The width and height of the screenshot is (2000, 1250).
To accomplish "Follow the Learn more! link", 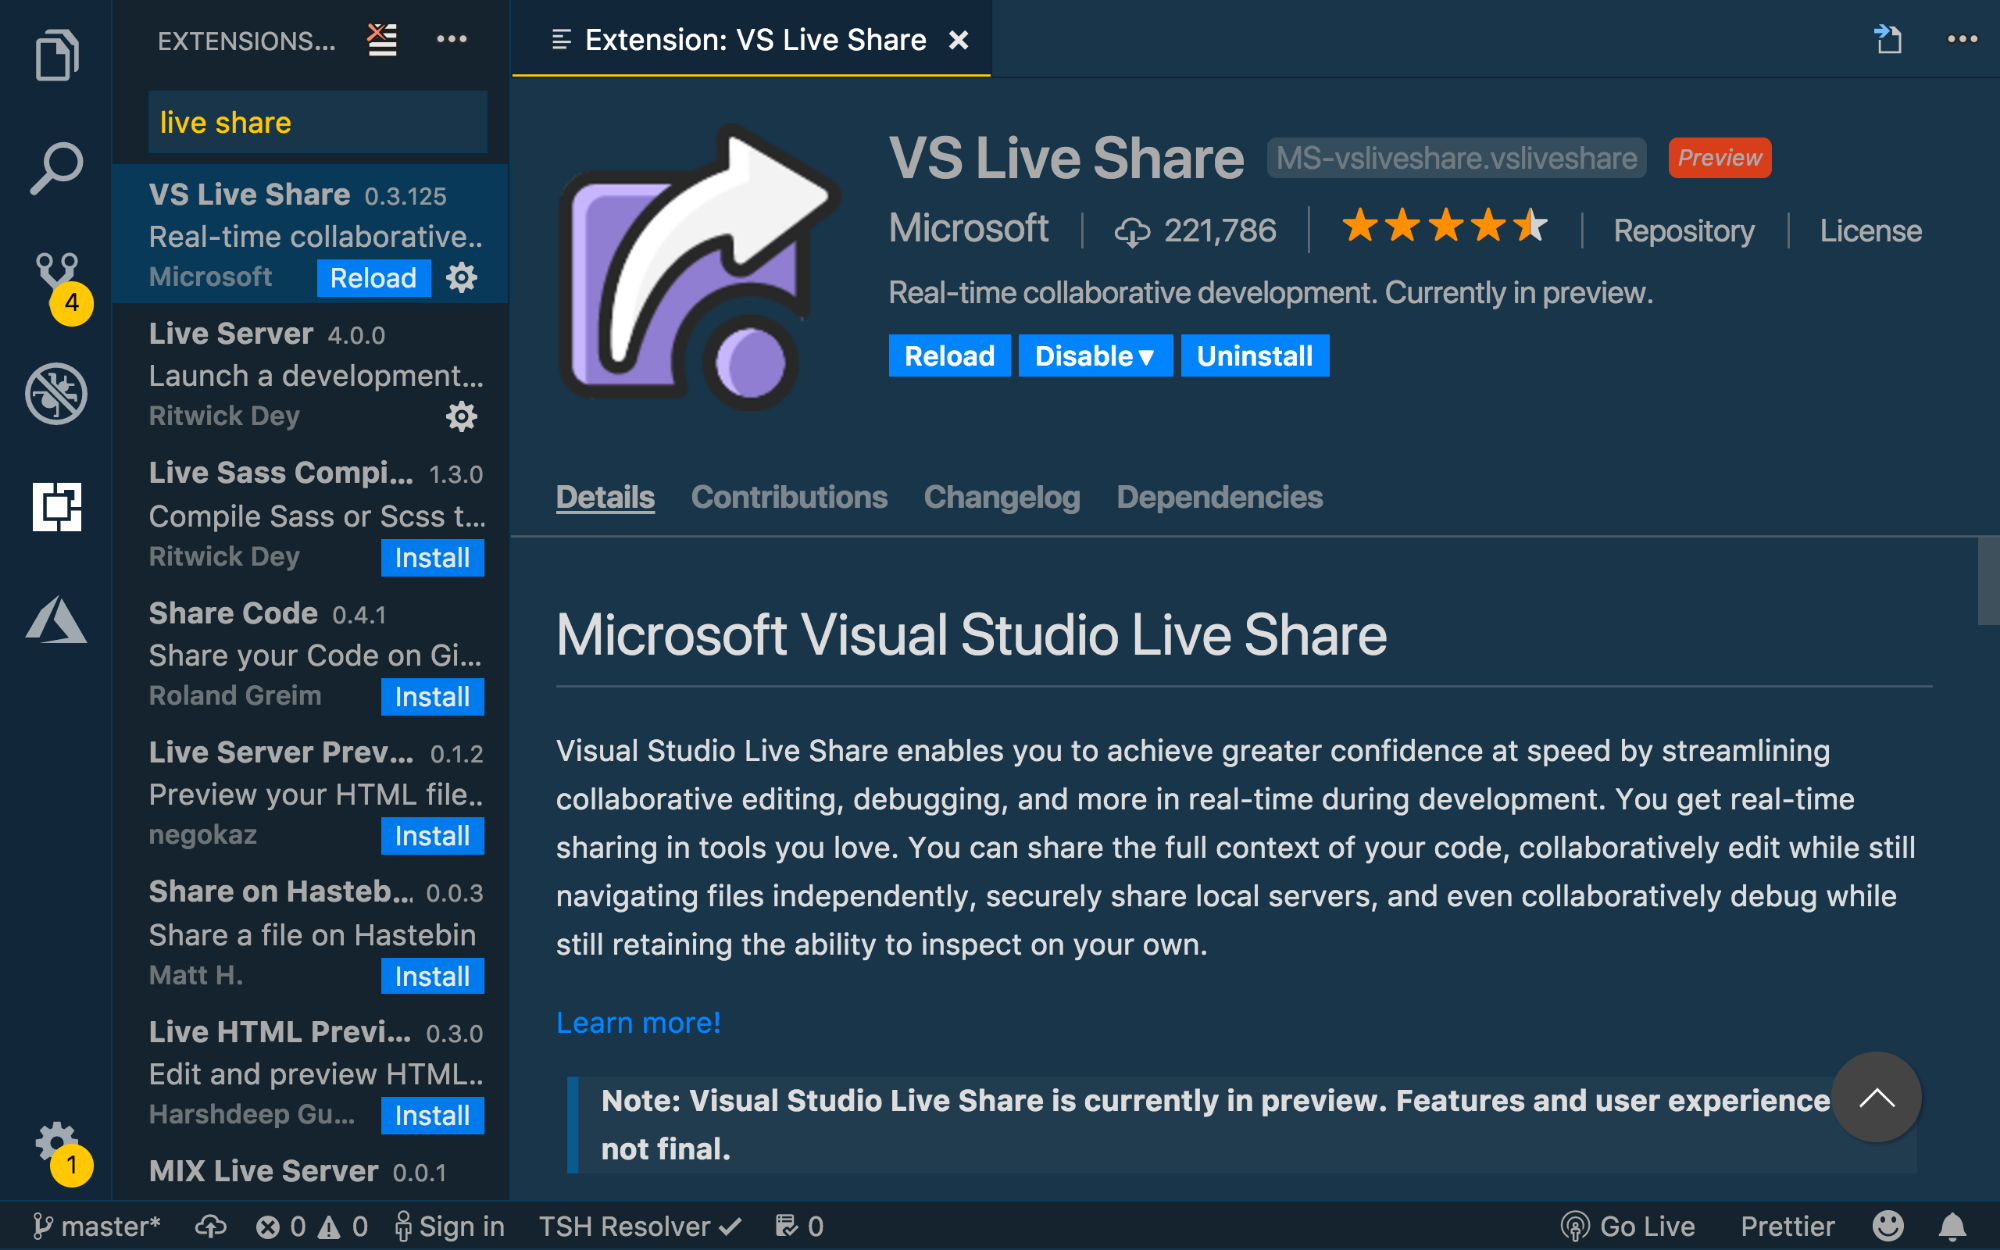I will tap(638, 1023).
